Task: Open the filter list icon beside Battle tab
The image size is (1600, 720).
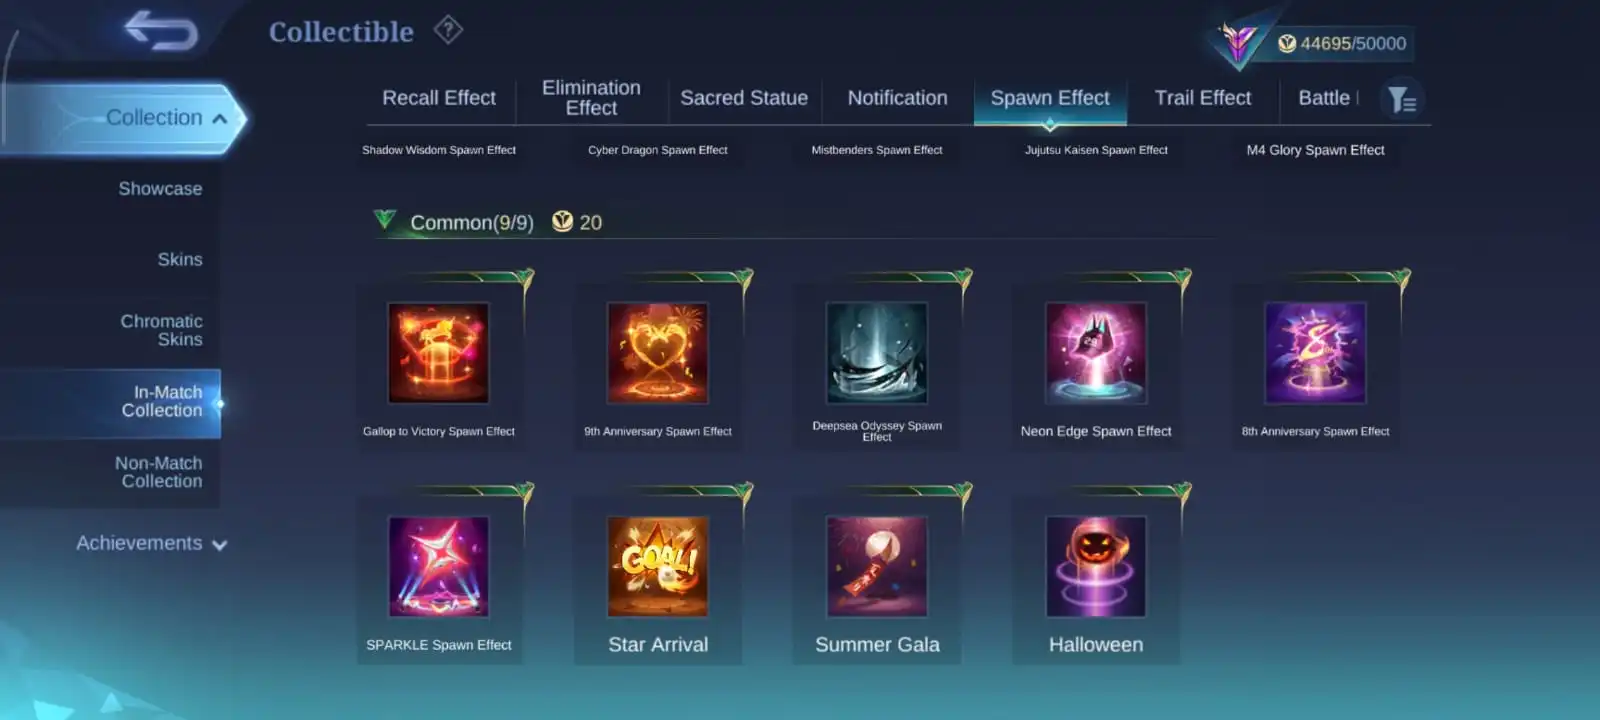Action: pyautogui.click(x=1402, y=99)
